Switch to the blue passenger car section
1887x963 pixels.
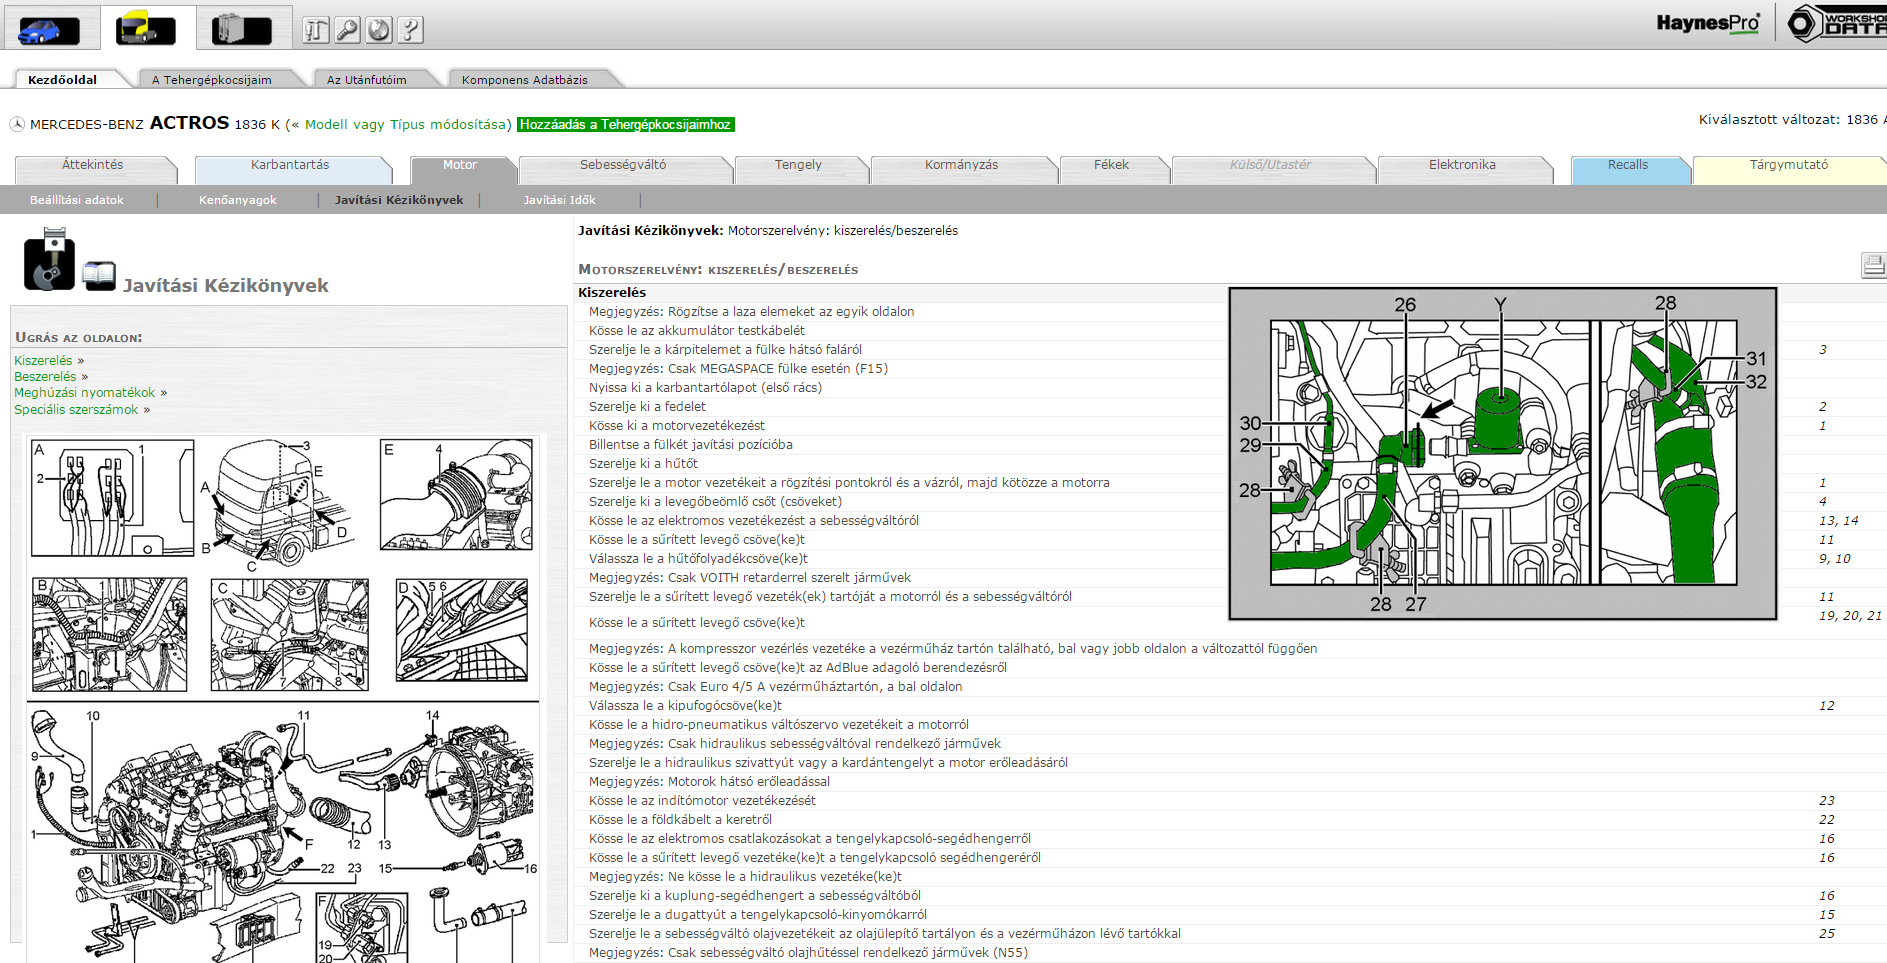pos(49,29)
